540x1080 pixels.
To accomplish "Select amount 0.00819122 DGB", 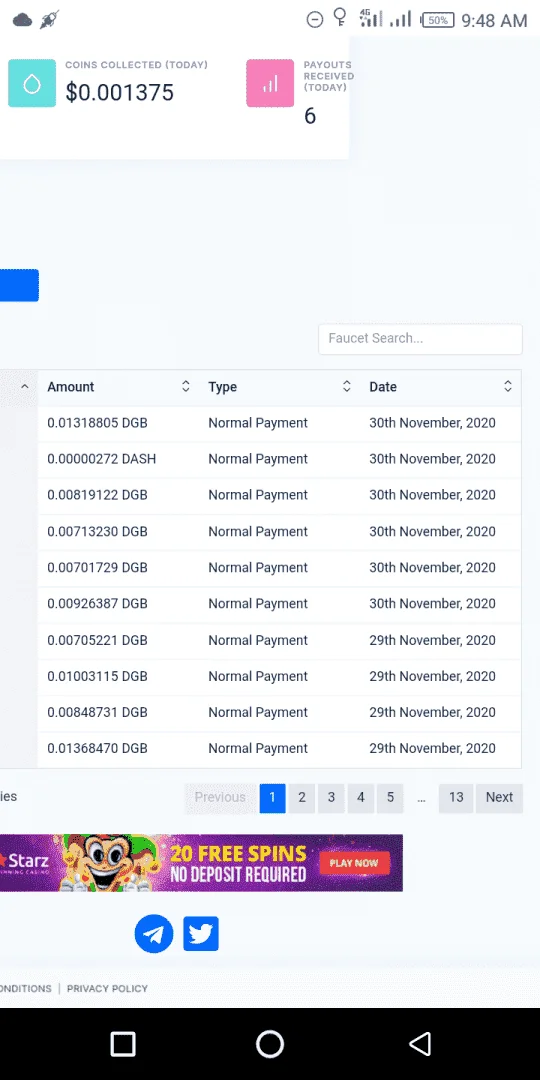I will [x=97, y=495].
